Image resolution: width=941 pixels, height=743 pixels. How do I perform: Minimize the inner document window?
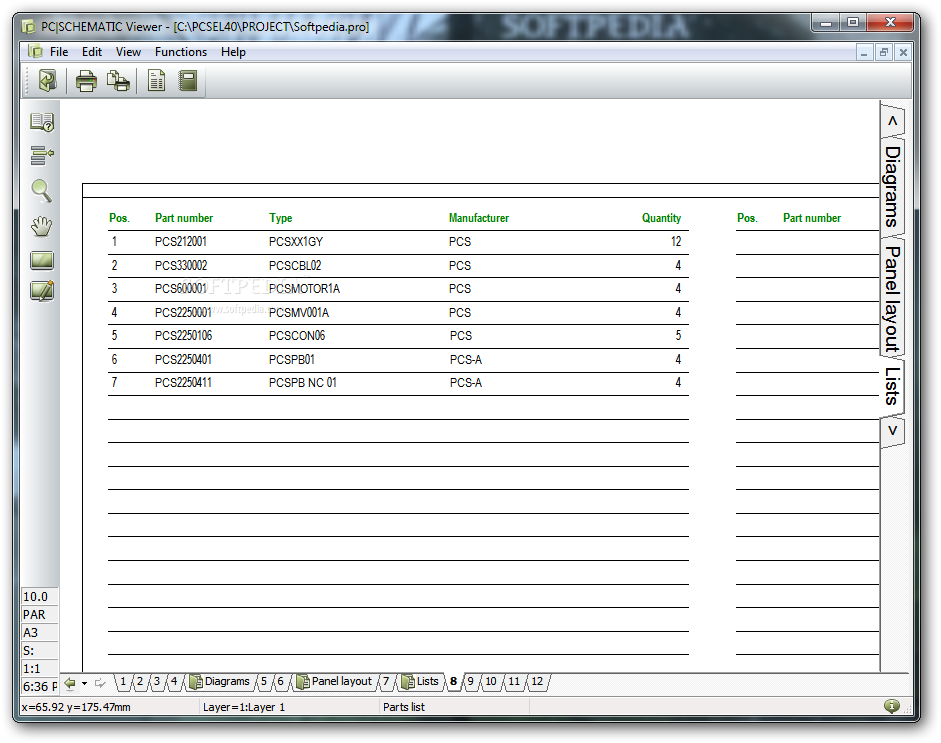click(x=864, y=52)
